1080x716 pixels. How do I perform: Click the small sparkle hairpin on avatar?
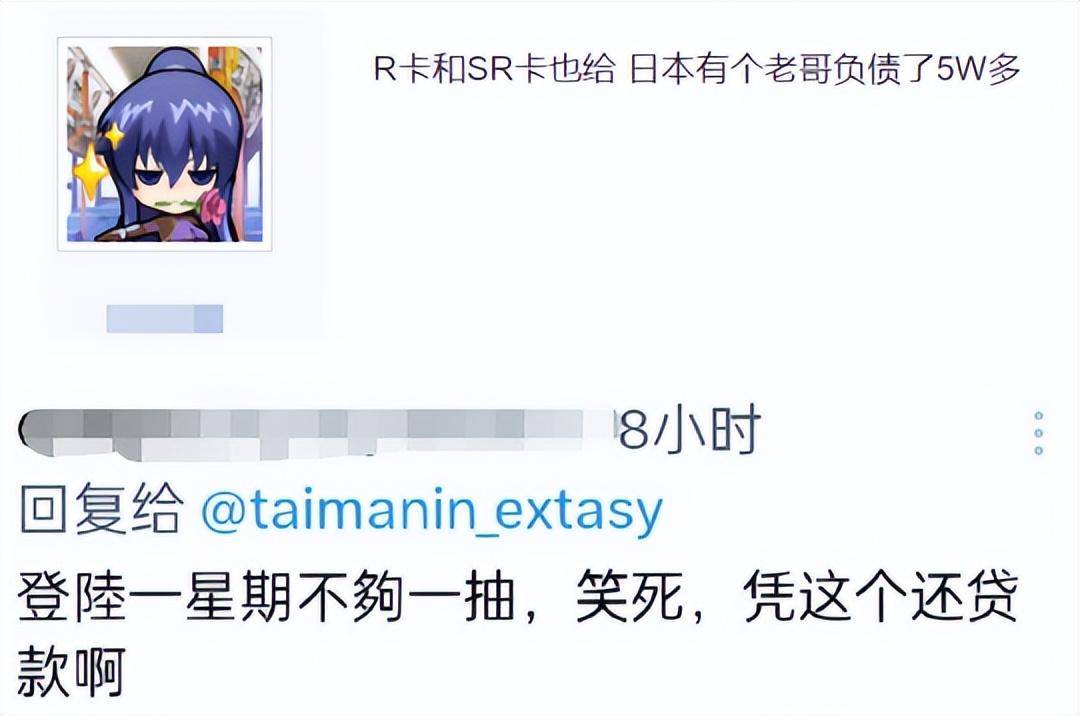click(114, 134)
